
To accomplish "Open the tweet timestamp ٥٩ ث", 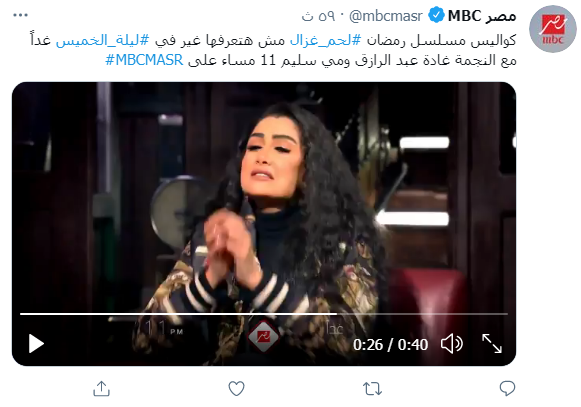I will (318, 16).
